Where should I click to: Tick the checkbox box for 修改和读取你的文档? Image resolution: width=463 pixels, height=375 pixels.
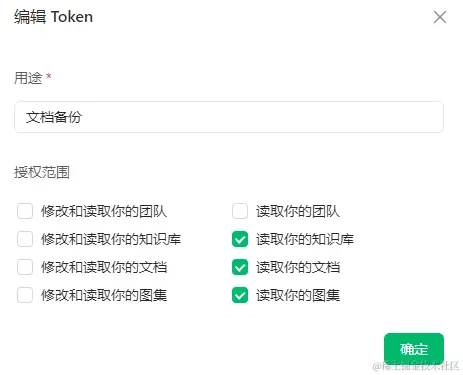[25, 267]
